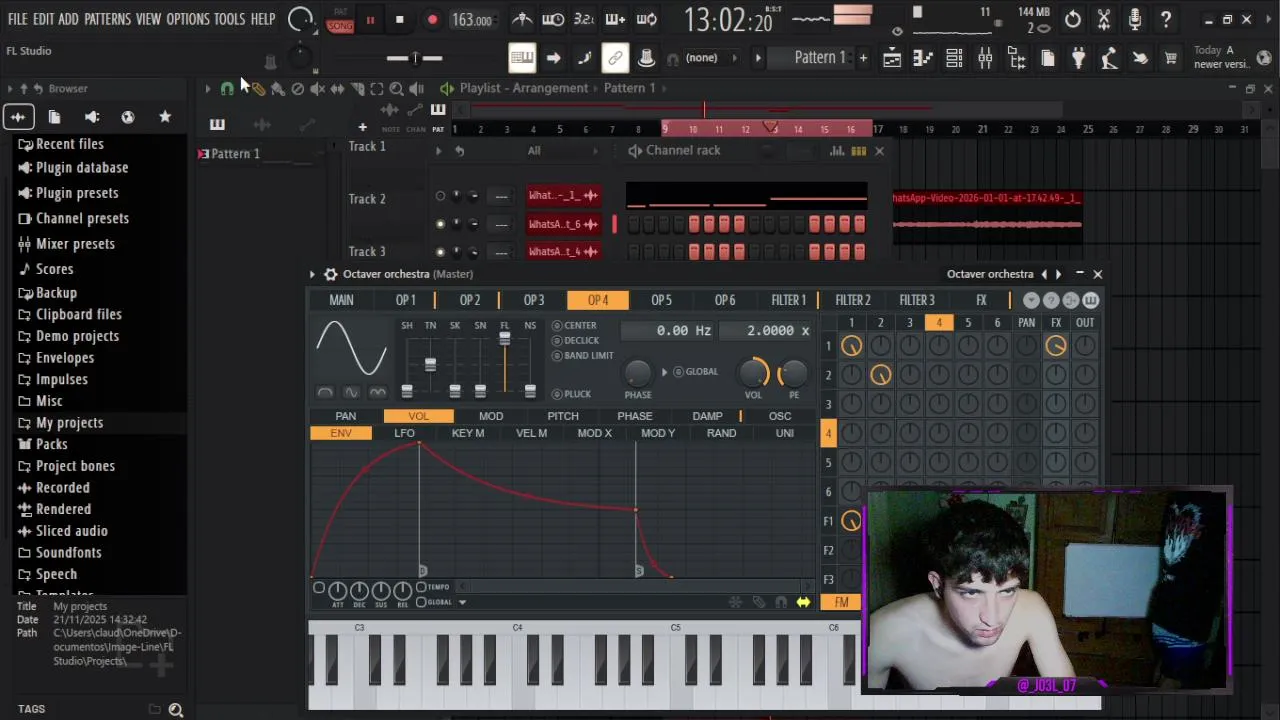Image resolution: width=1280 pixels, height=720 pixels.
Task: Select next Octaver orchestra preset arrow
Action: pos(1058,274)
